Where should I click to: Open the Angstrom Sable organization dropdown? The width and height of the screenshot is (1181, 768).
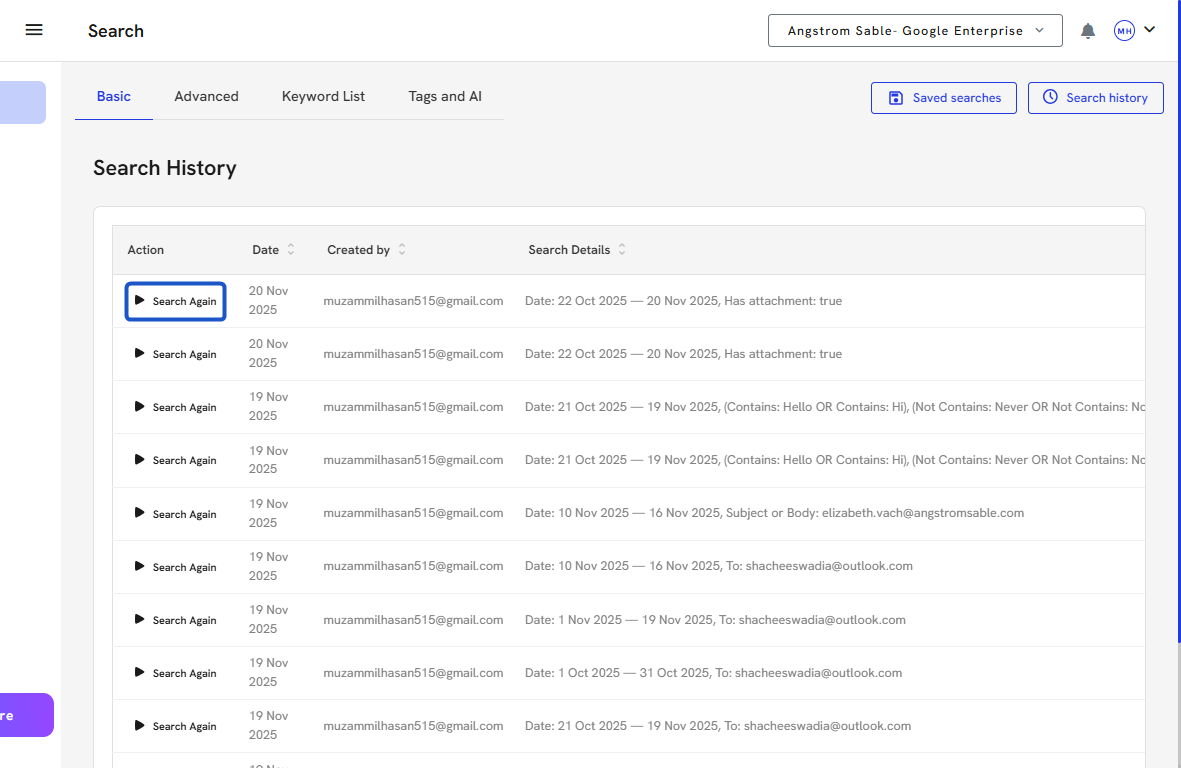coord(914,31)
